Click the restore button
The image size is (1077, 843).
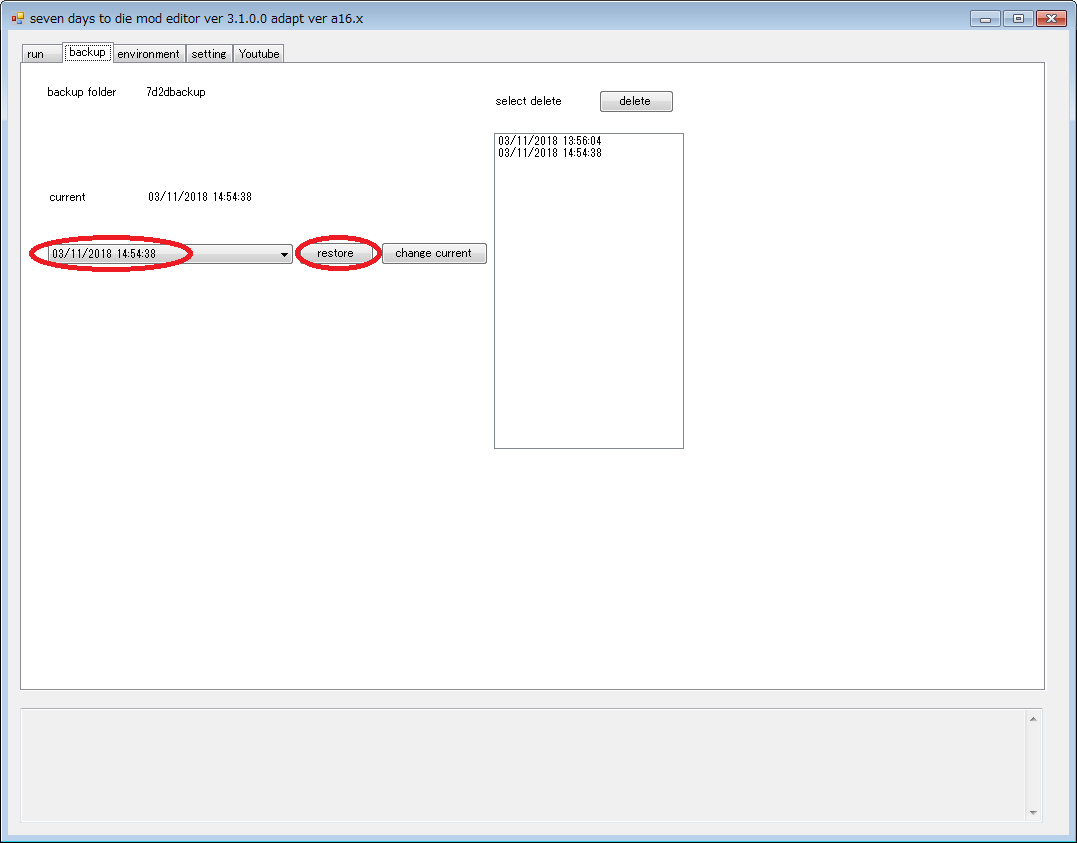click(x=336, y=254)
